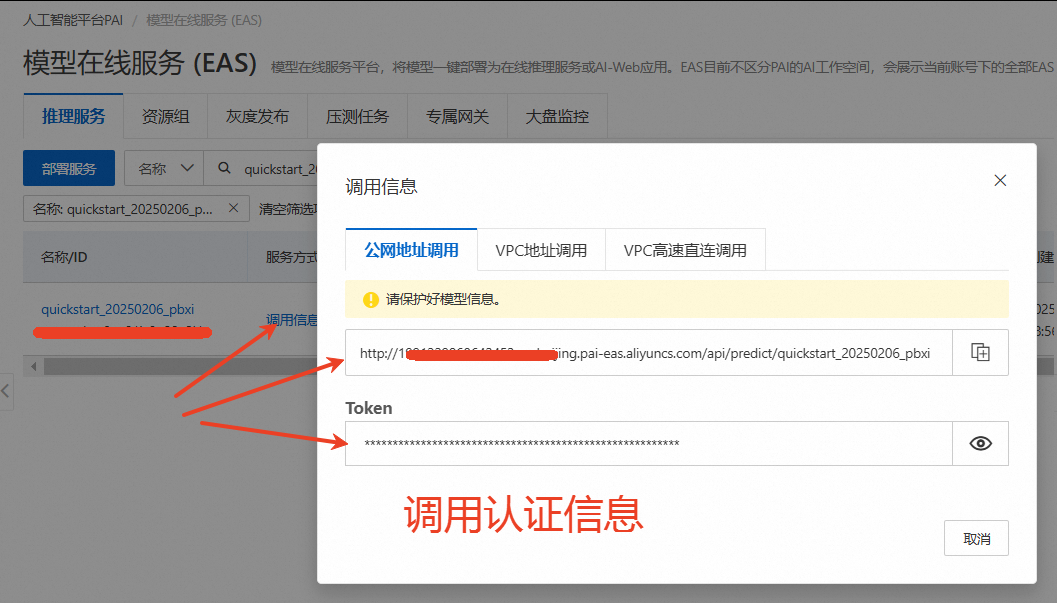Open the 灰度发布 tab
Screen dimensions: 1057x603
click(257, 116)
